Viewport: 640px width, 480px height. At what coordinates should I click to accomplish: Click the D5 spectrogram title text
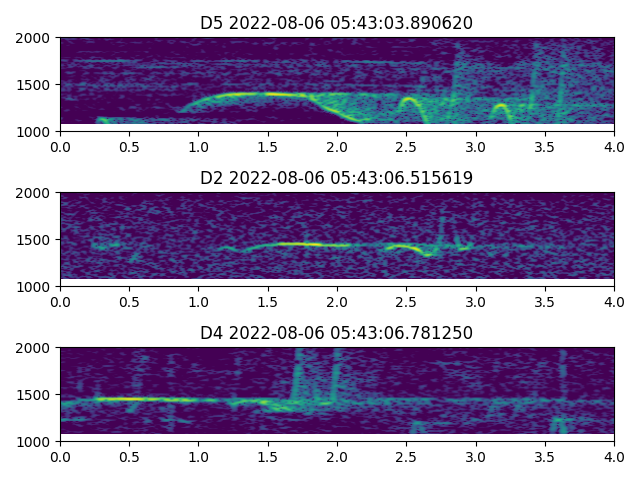tap(337, 23)
